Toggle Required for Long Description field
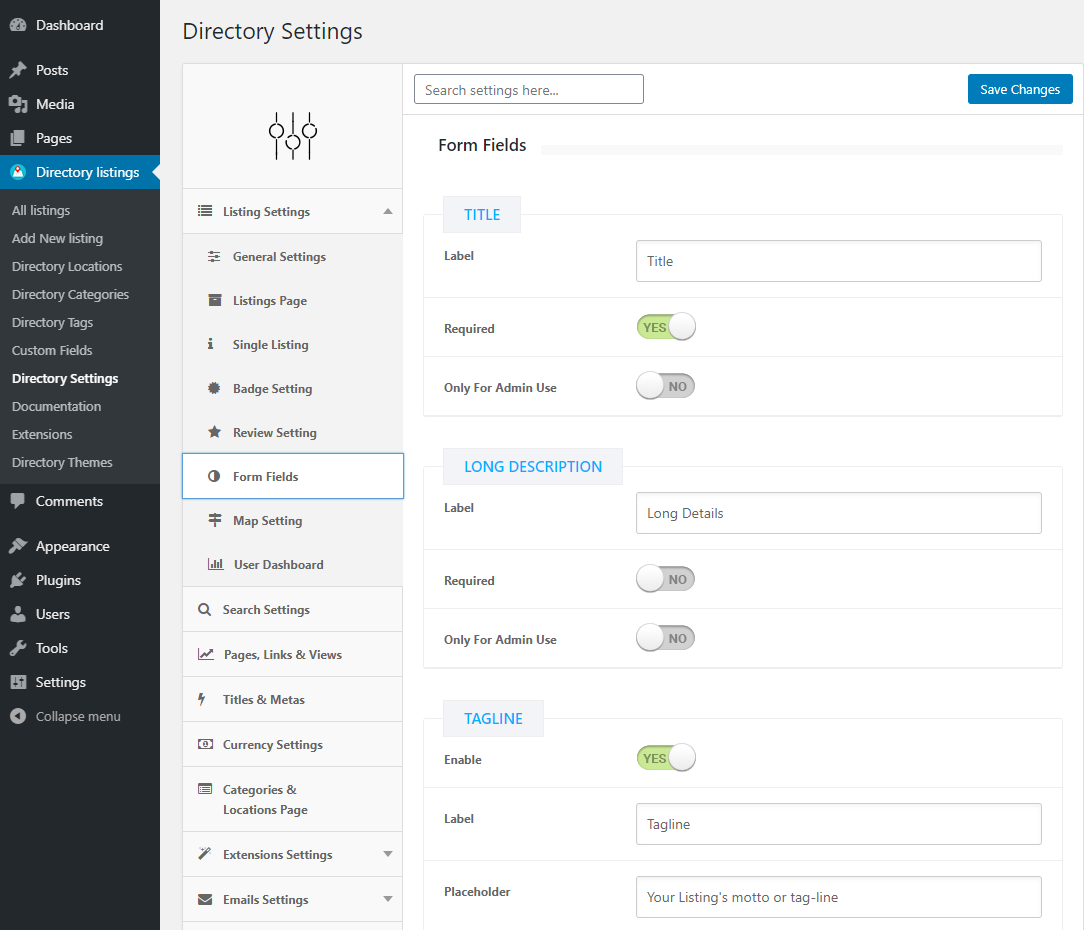The image size is (1084, 930). tap(666, 579)
